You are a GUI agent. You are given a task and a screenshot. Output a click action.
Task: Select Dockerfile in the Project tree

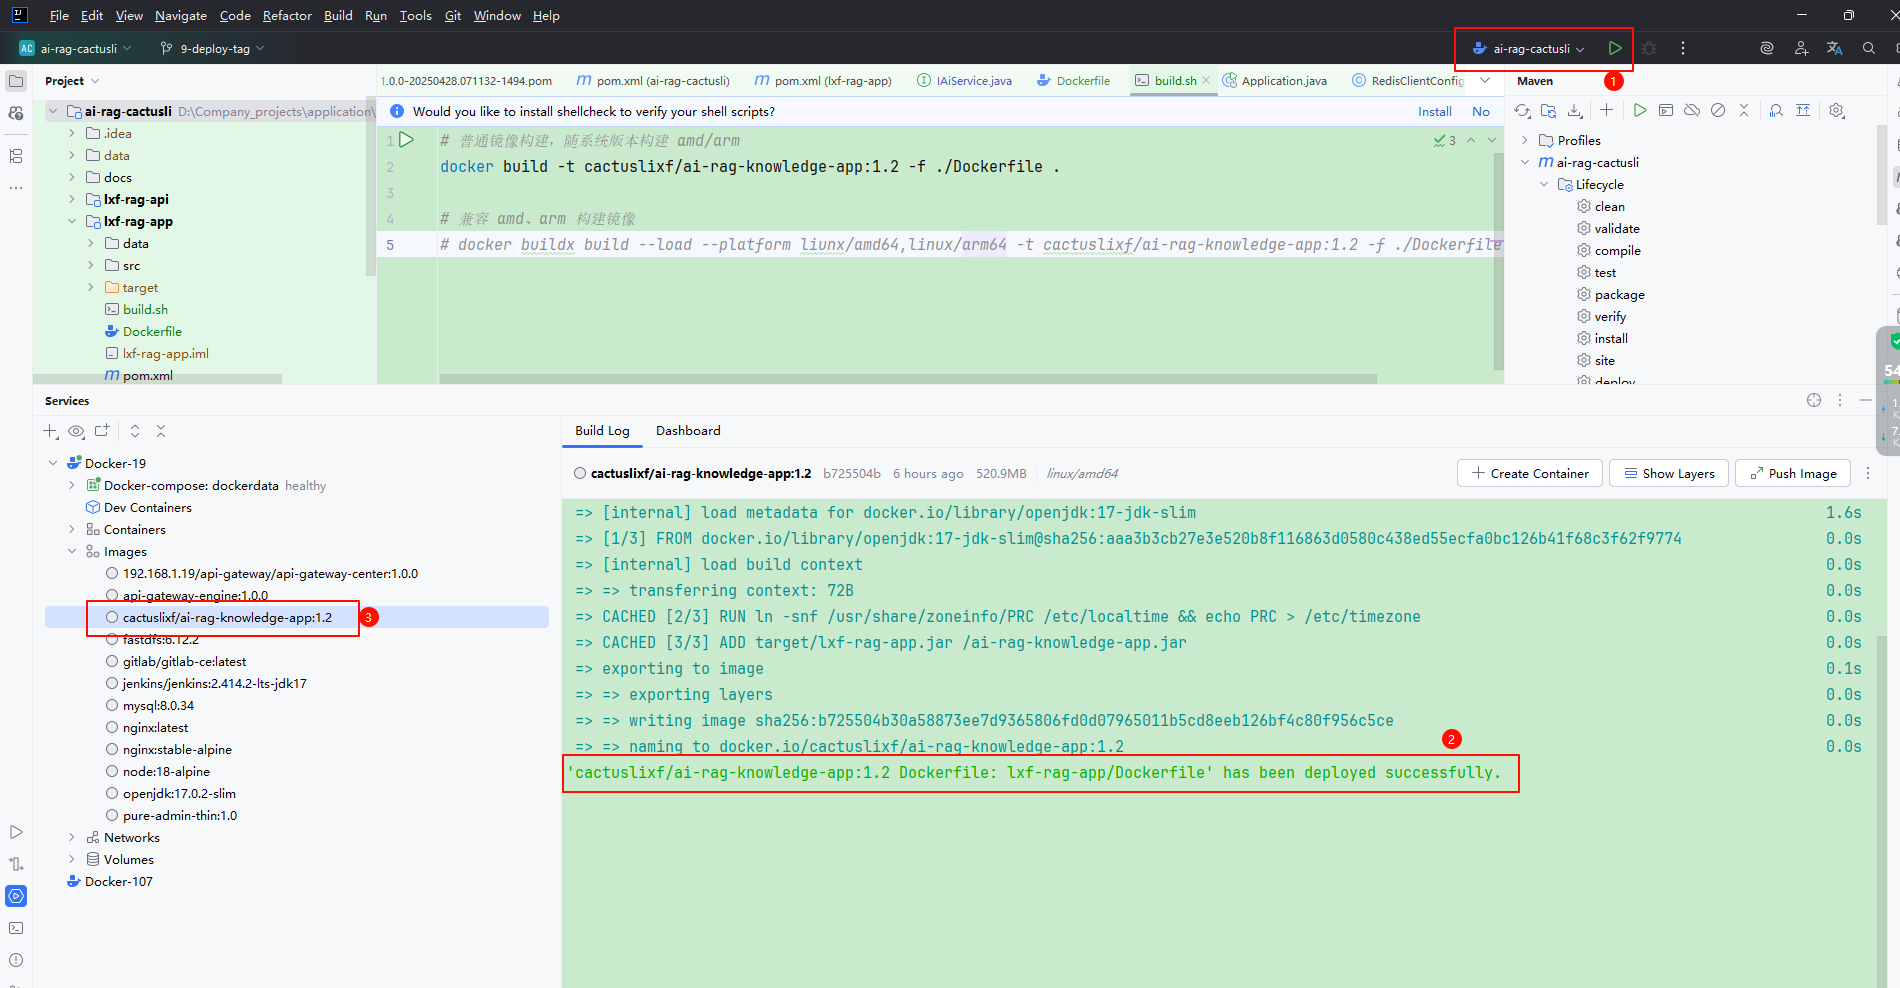pos(152,332)
